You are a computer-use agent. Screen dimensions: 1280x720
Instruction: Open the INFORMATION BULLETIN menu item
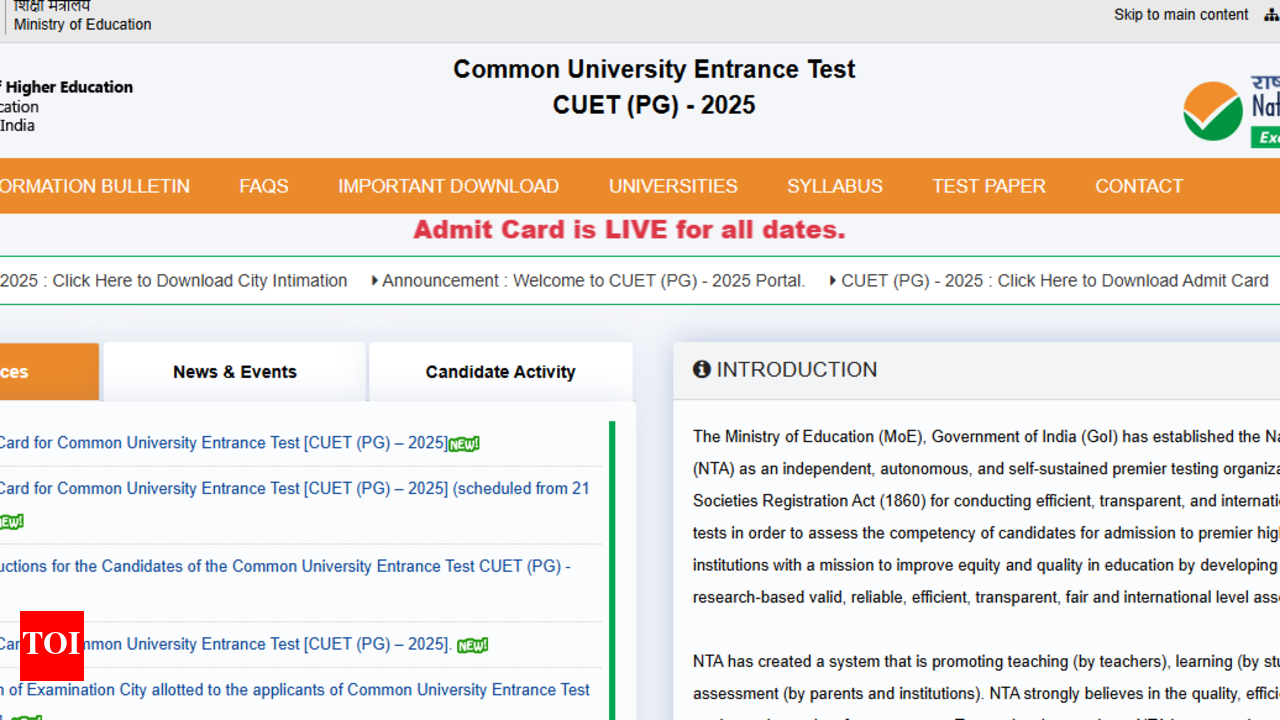pyautogui.click(x=95, y=186)
